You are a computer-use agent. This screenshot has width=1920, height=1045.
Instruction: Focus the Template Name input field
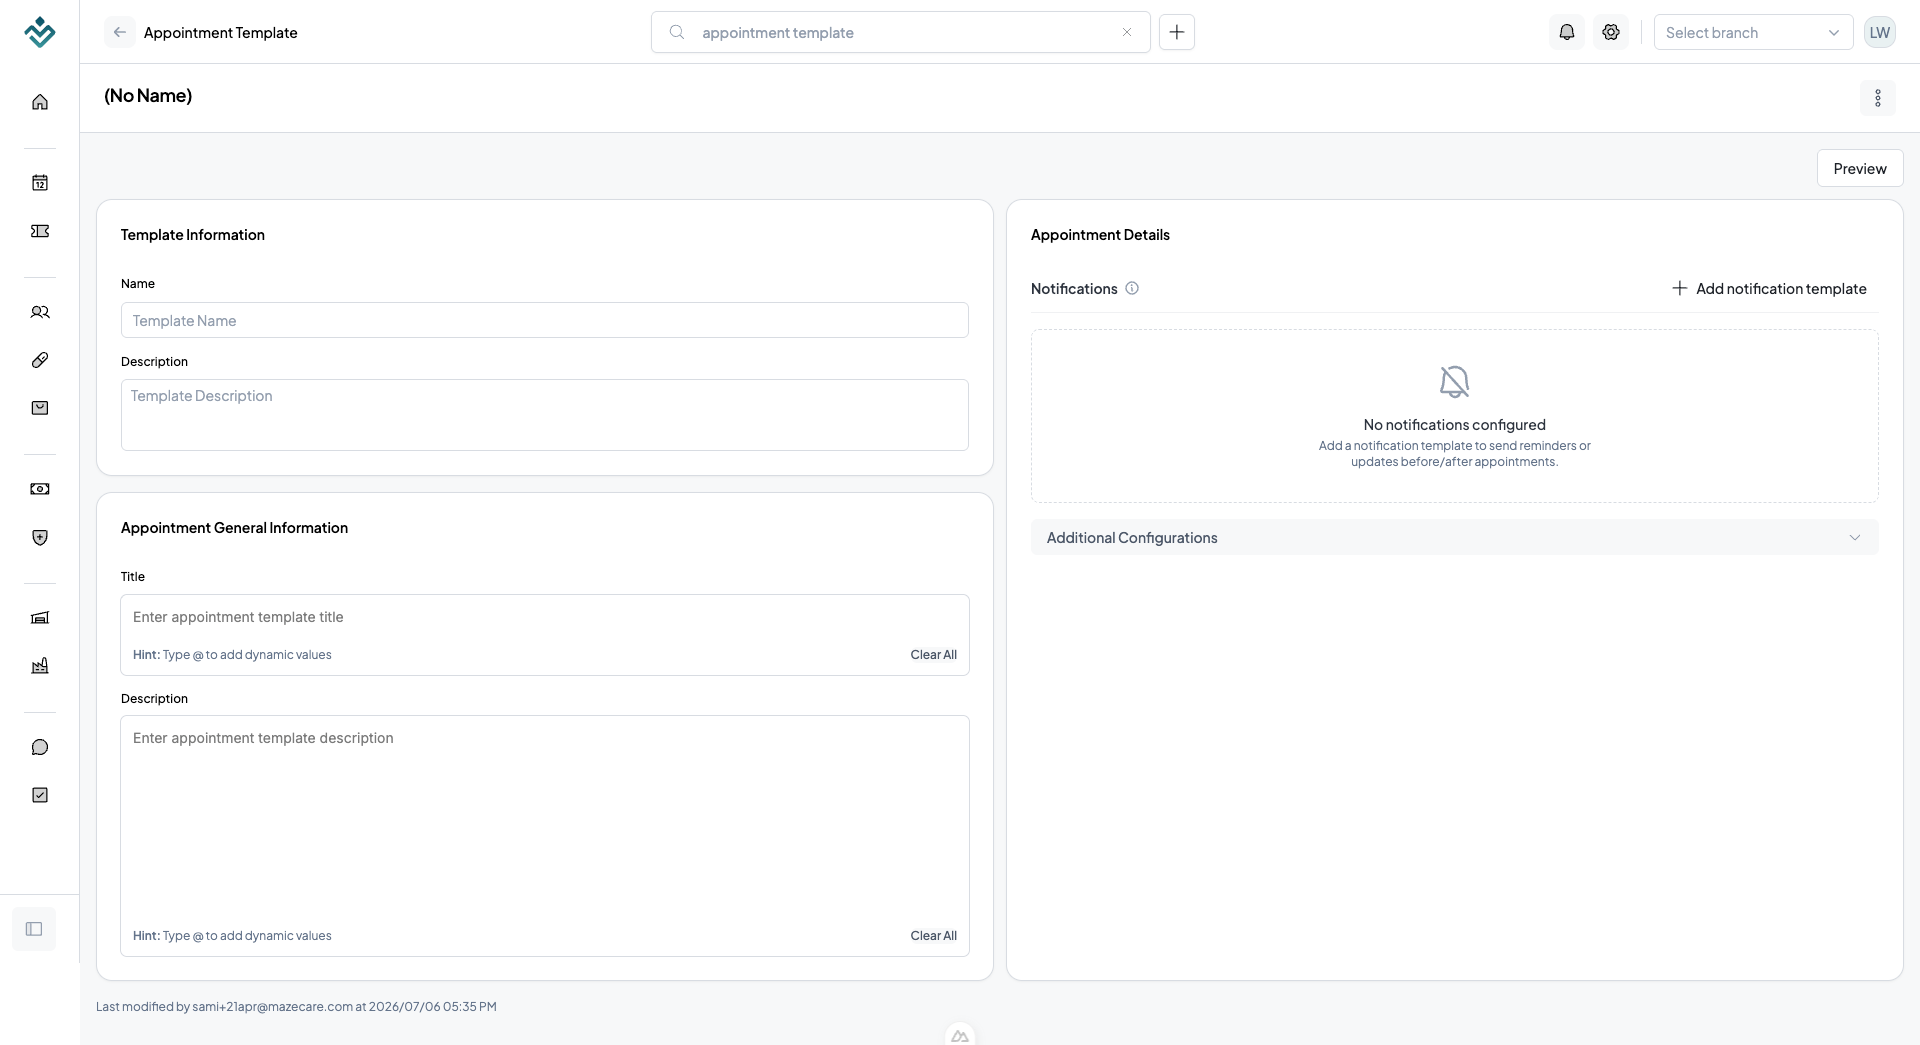545,320
